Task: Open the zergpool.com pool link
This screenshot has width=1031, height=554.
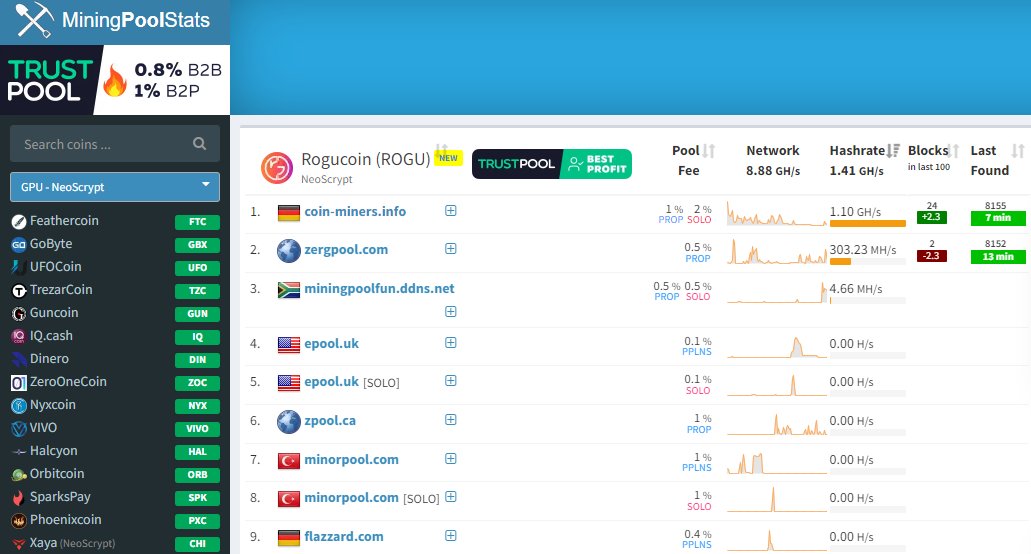Action: [346, 250]
